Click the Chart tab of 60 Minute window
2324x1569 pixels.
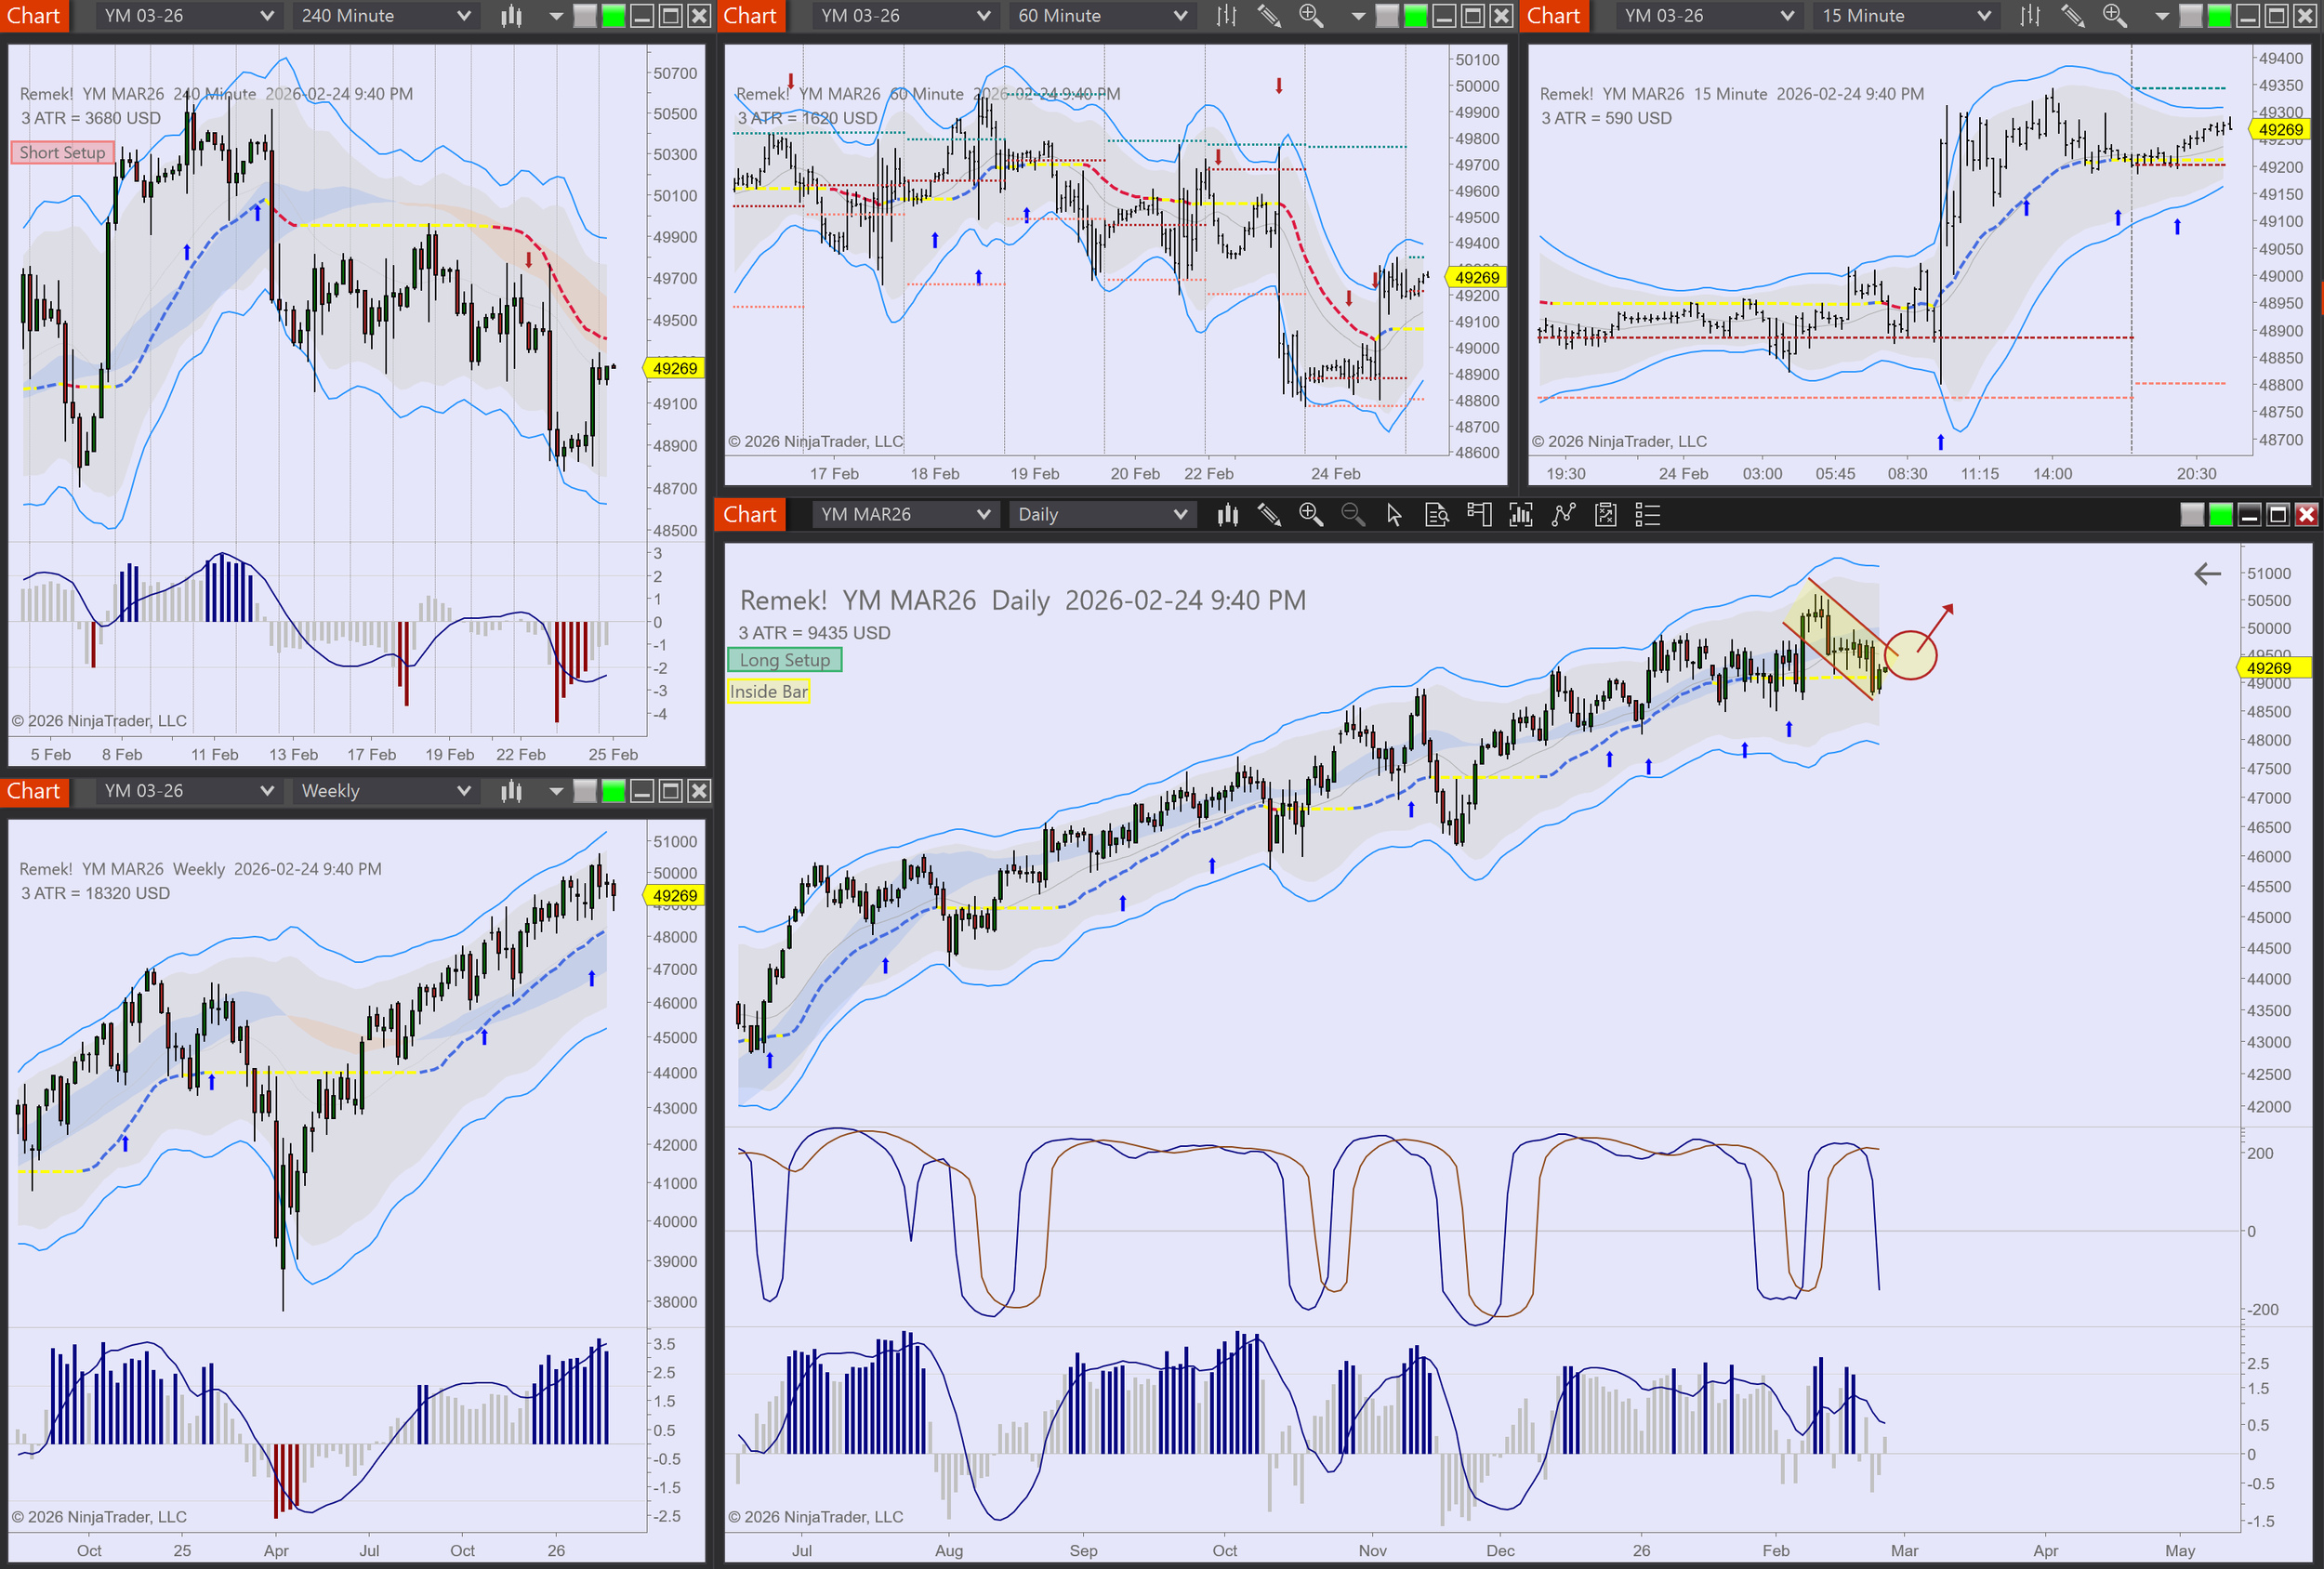[x=750, y=16]
